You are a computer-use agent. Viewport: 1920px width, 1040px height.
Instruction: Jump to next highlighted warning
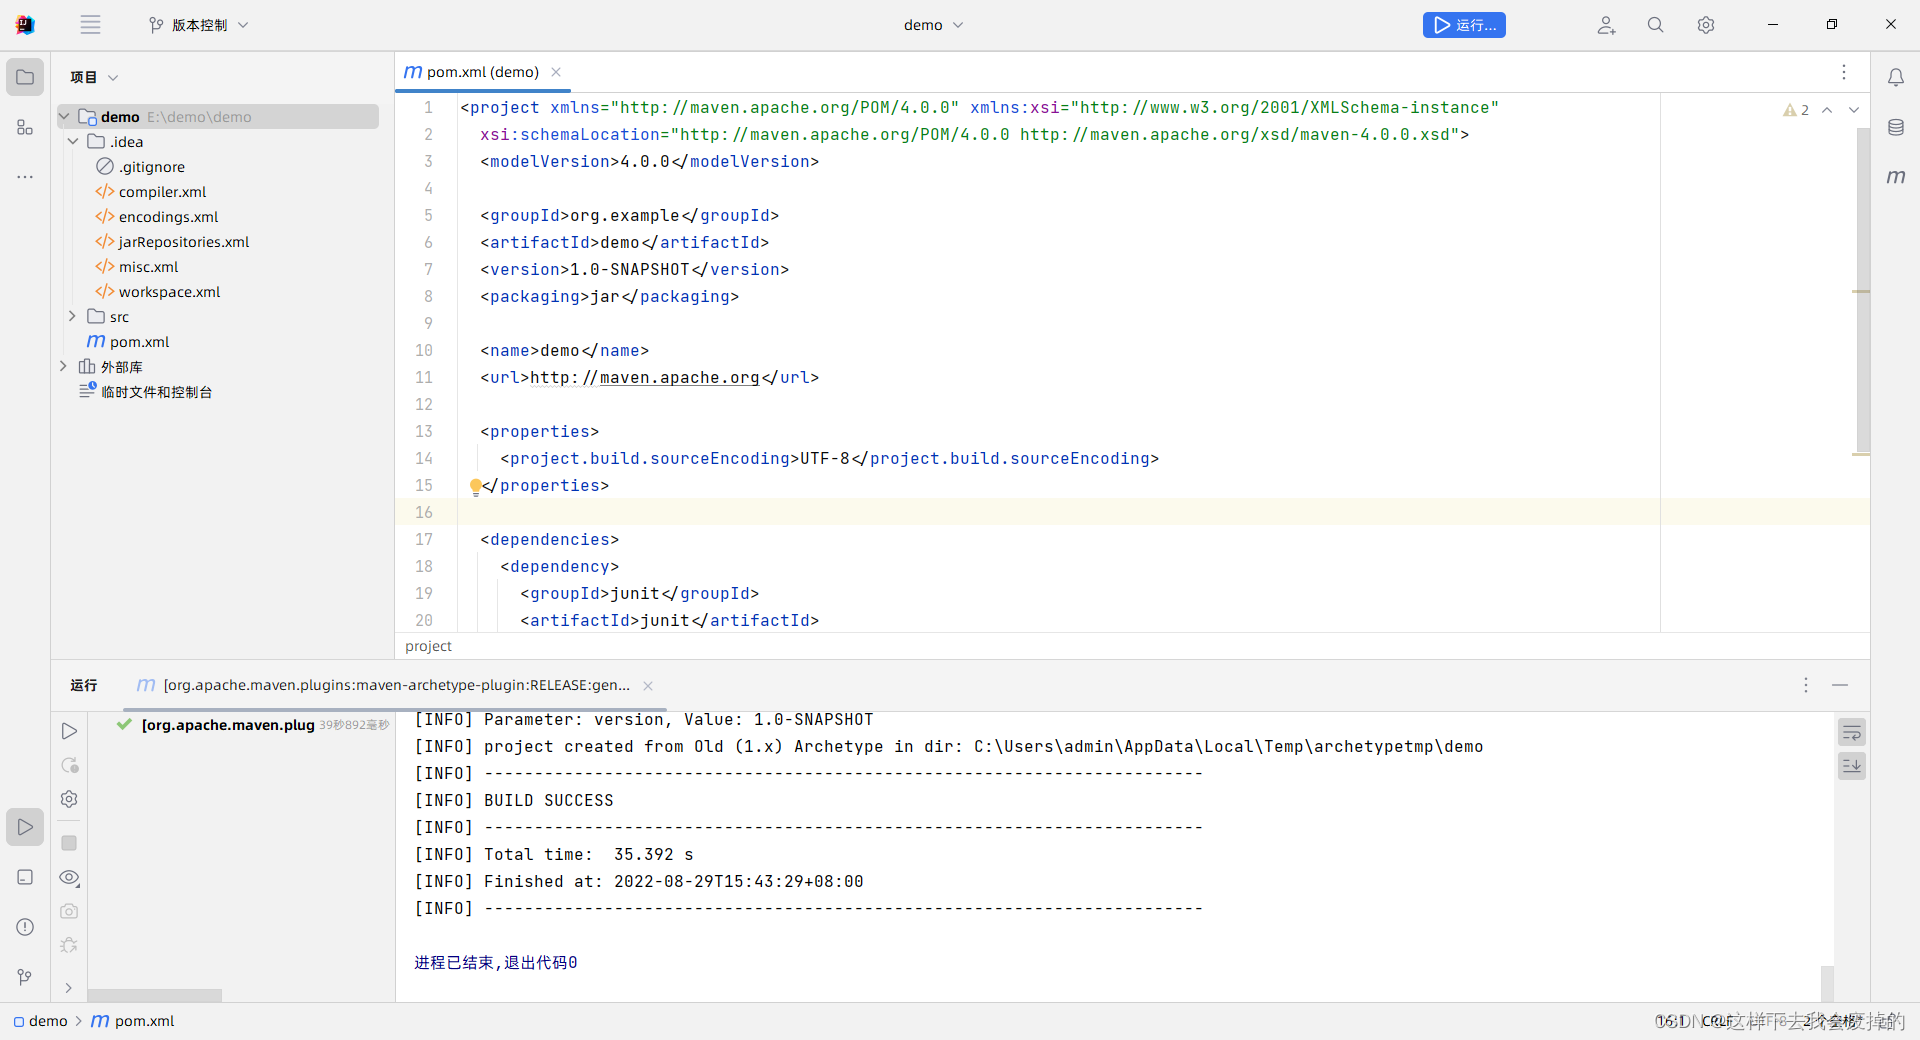pyautogui.click(x=1853, y=110)
